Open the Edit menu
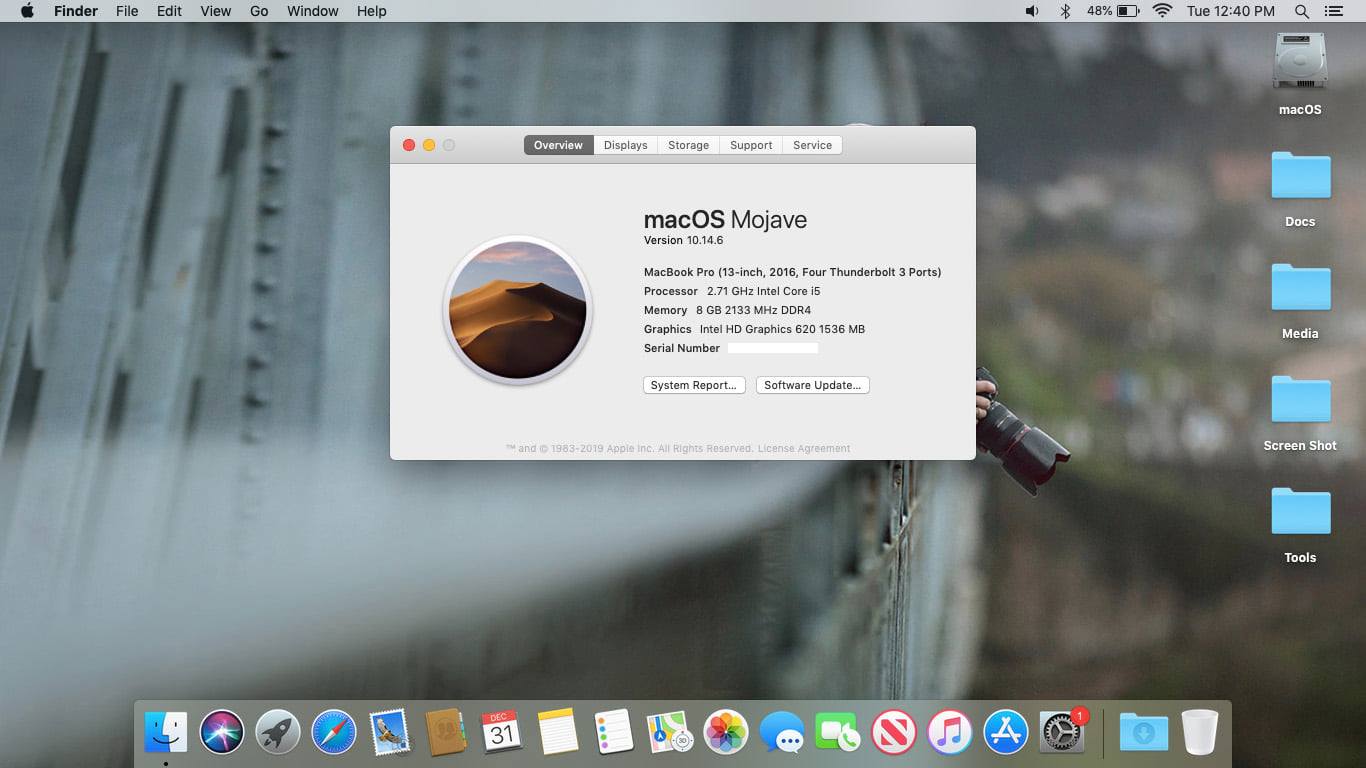Image resolution: width=1366 pixels, height=768 pixels. tap(169, 11)
